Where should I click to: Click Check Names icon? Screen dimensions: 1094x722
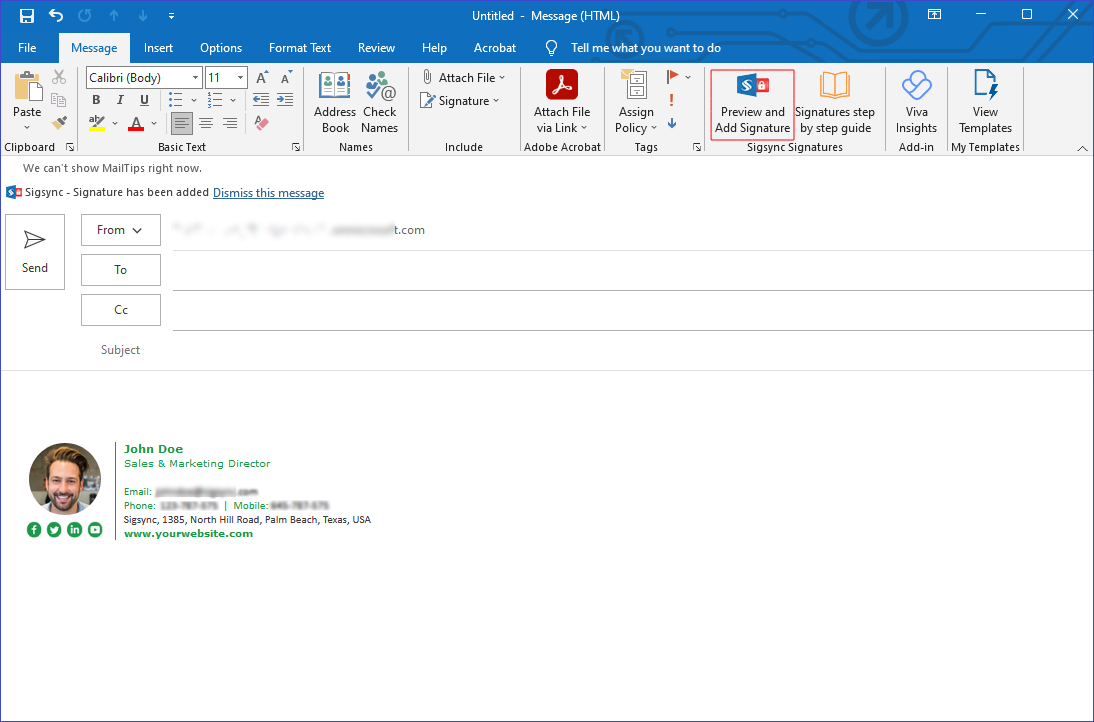point(380,103)
